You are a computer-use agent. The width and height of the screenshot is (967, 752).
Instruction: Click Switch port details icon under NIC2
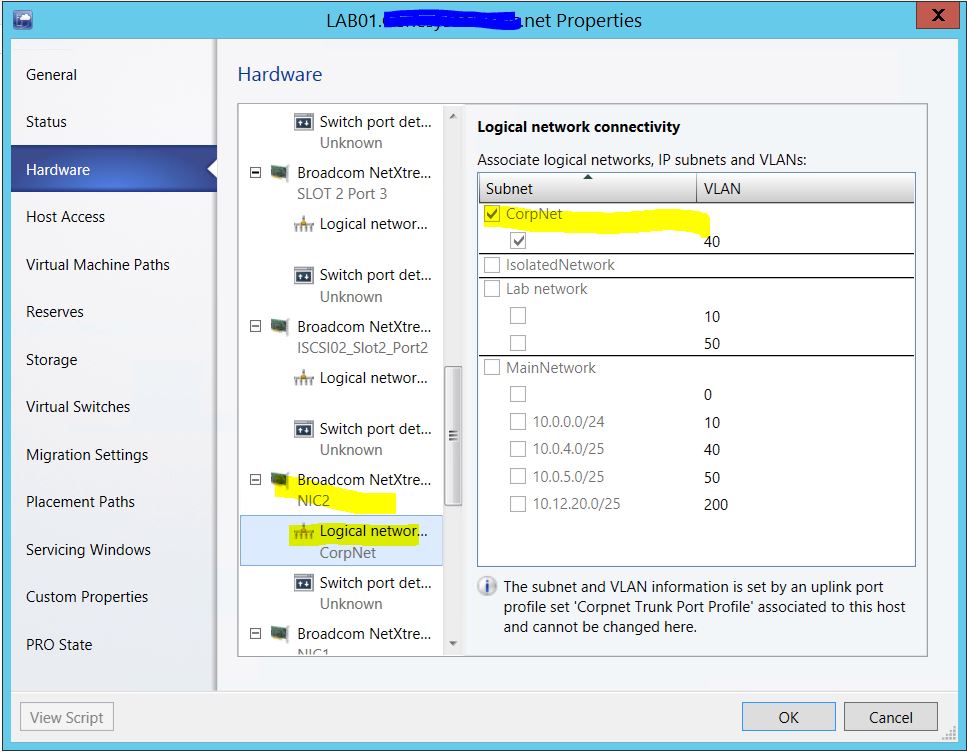304,583
